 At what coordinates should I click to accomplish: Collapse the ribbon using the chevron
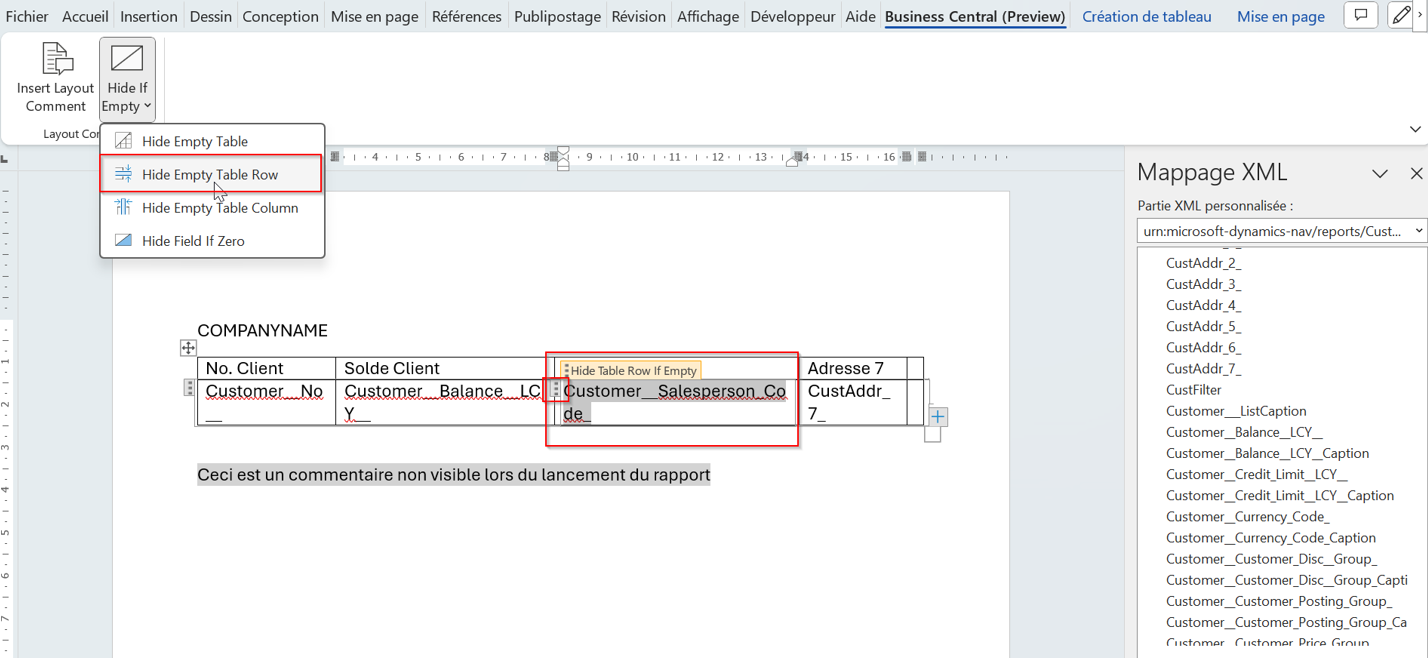point(1414,129)
